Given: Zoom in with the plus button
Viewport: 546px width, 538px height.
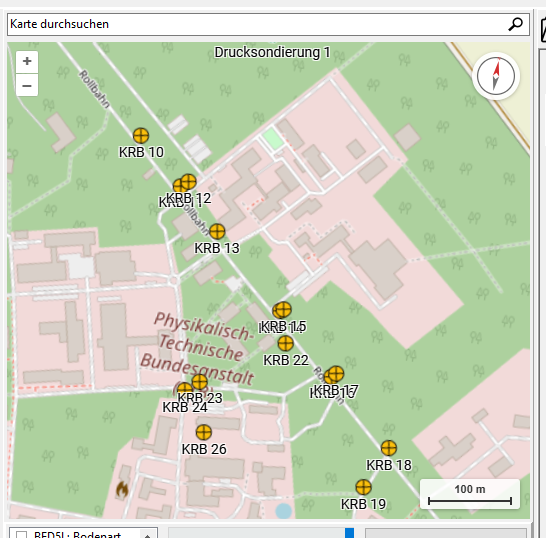Looking at the screenshot, I should point(27,62).
